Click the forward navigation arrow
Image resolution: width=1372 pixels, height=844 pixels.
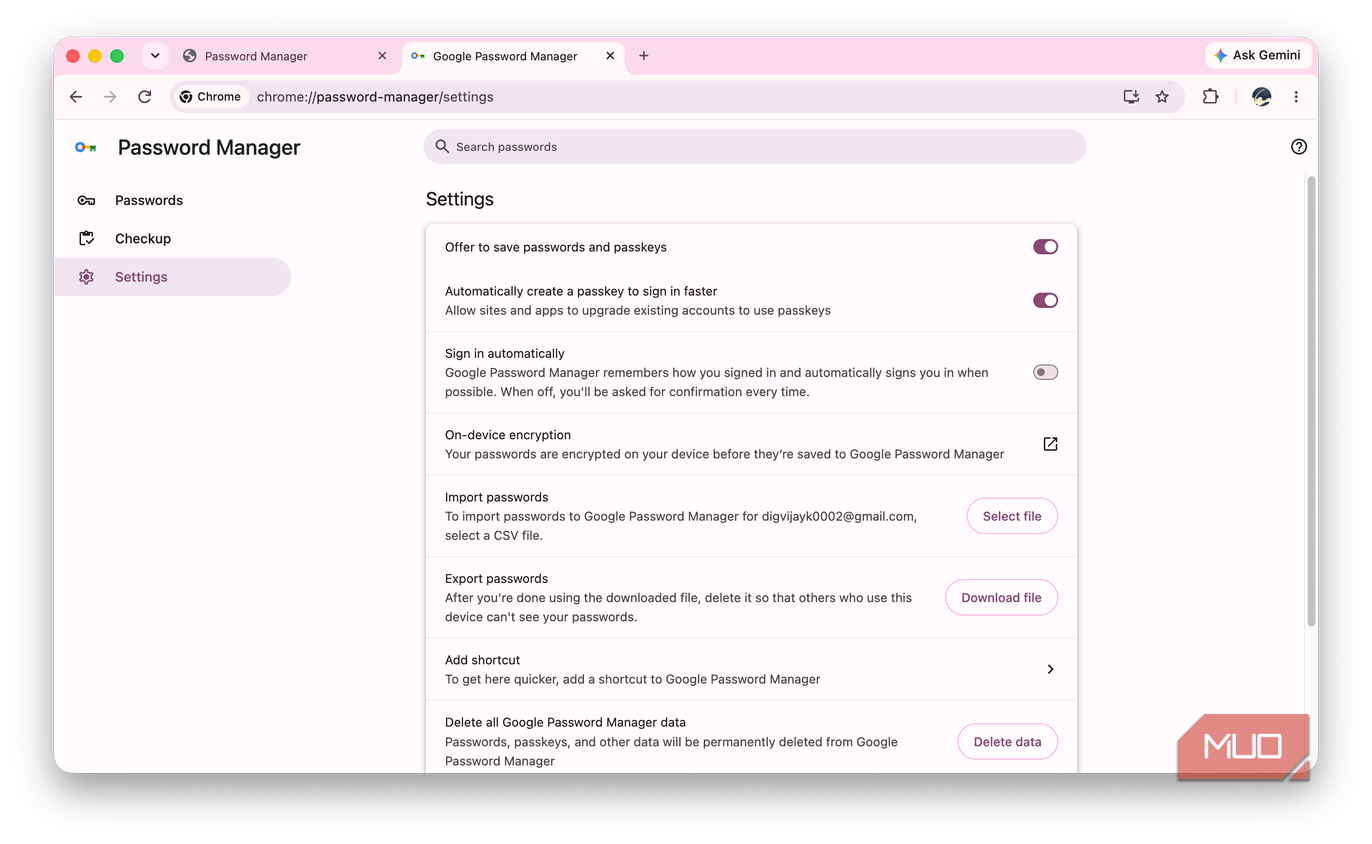tap(110, 97)
